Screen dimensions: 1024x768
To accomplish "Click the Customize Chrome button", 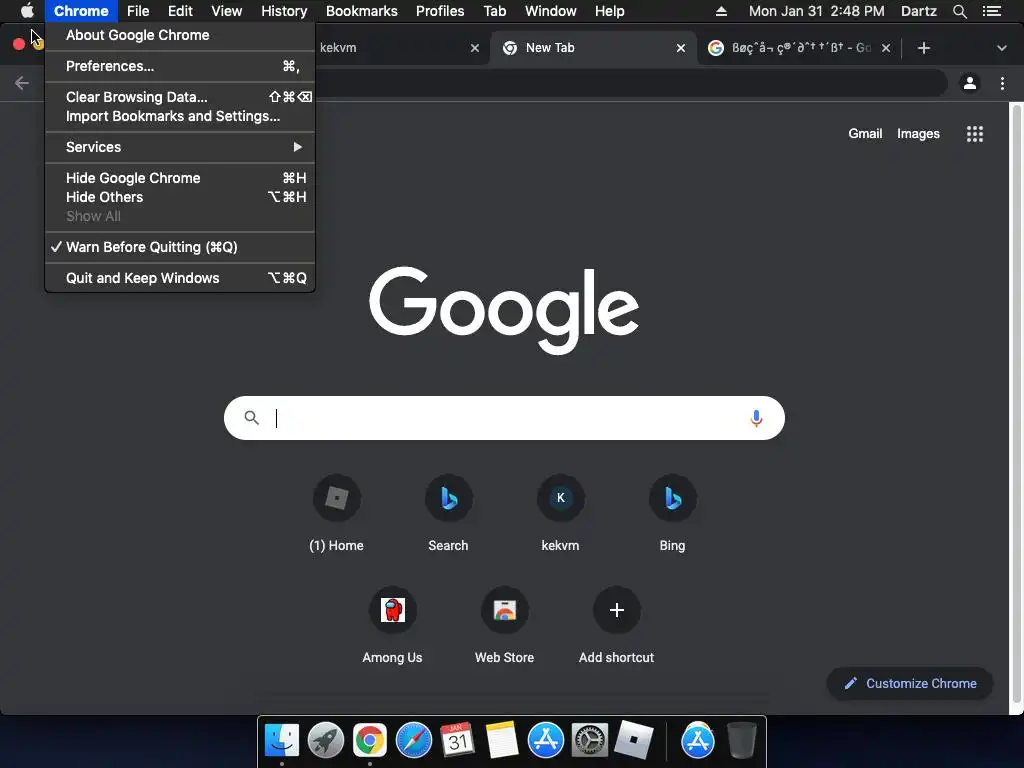I will pos(910,684).
